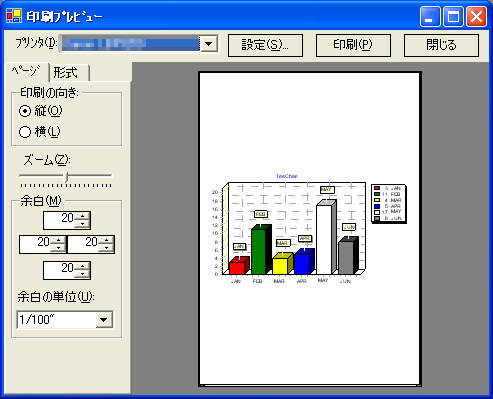This screenshot has height=399, width=493.
Task: Click the app icon in the title bar
Action: point(14,16)
